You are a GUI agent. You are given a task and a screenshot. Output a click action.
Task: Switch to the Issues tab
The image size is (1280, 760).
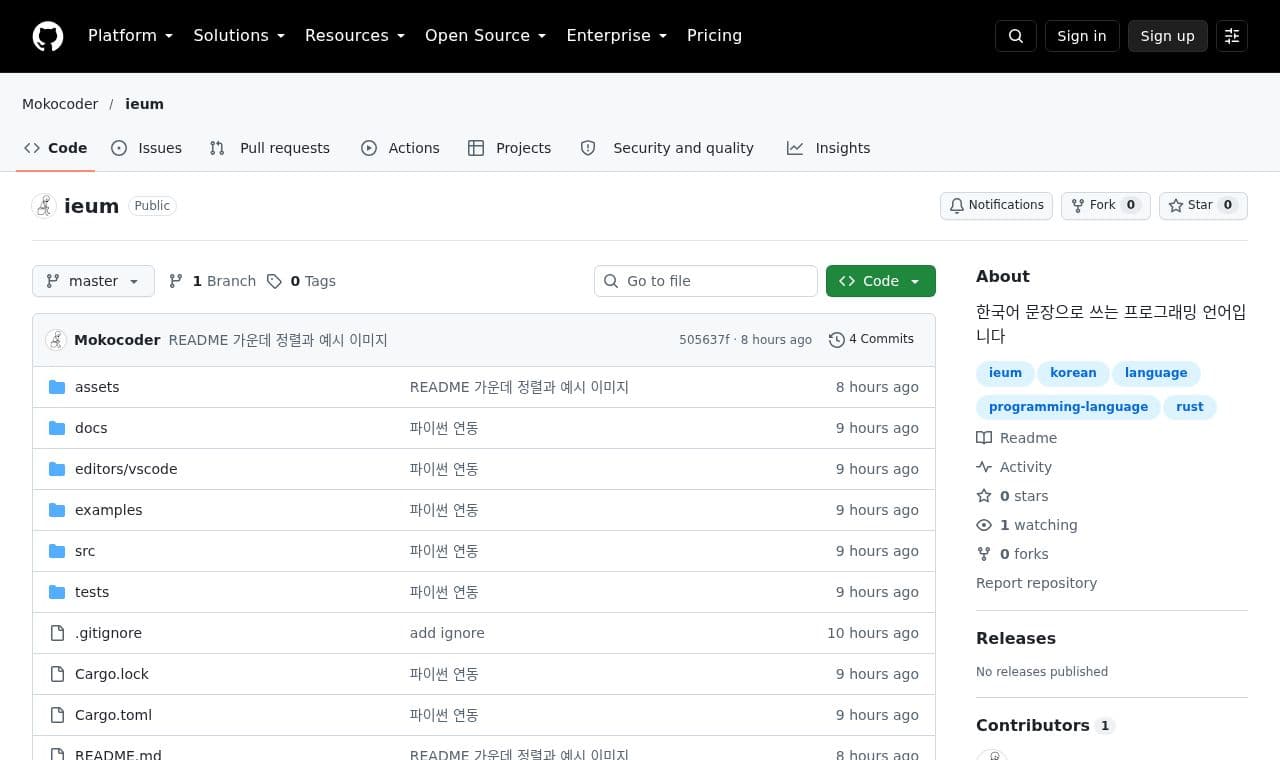click(x=147, y=148)
